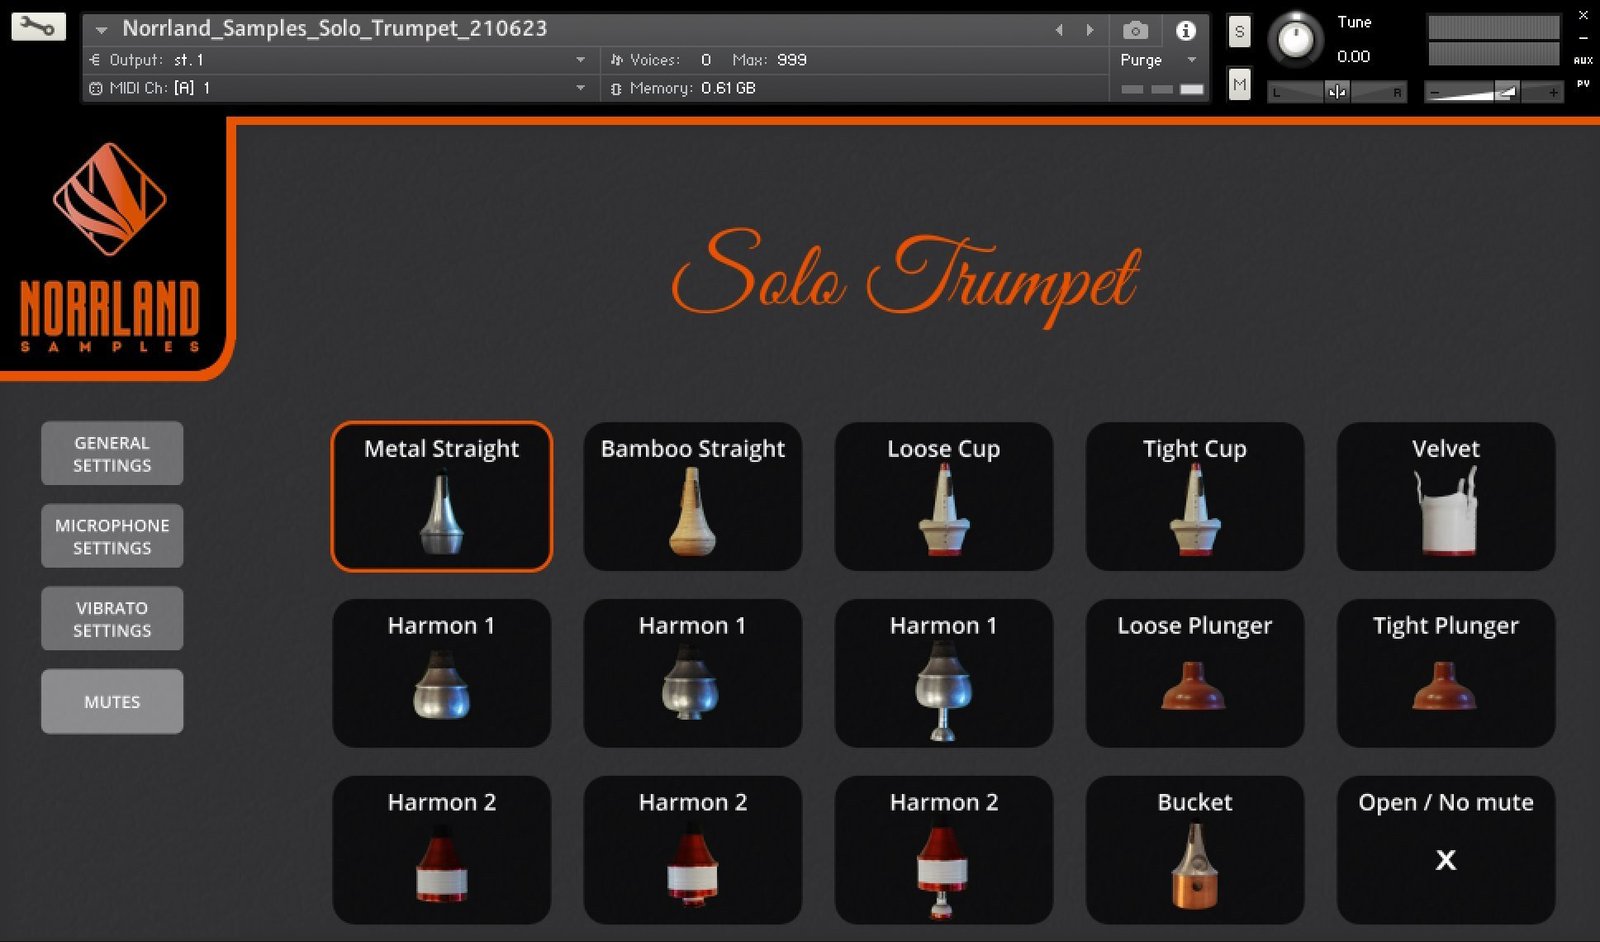Open the instrument info icon
The image size is (1600, 942).
point(1185,30)
